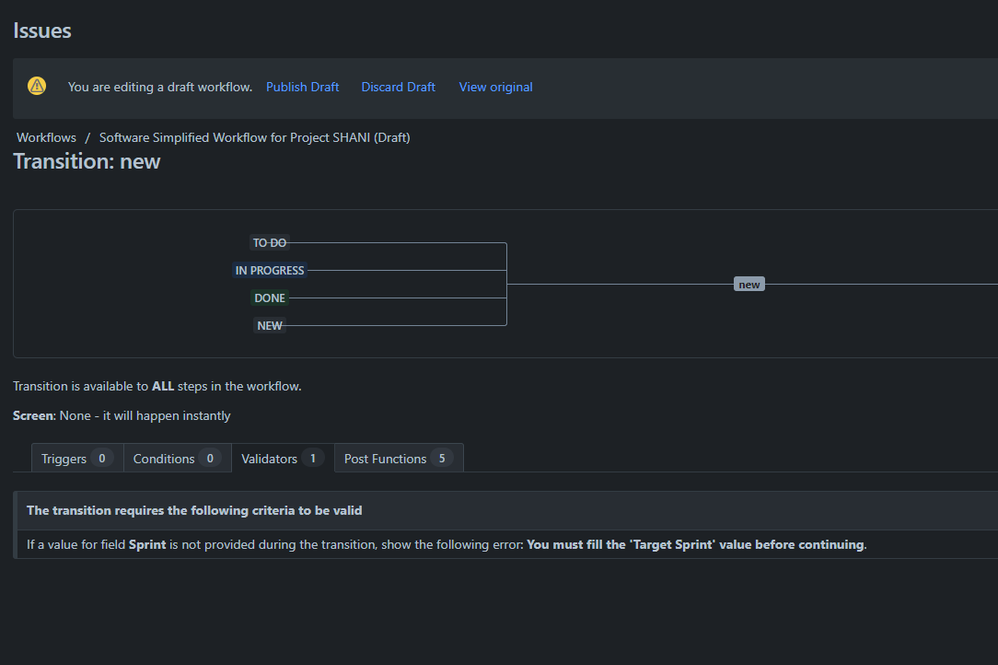Click the IN PROGRESS step in the diagram

[x=269, y=270]
